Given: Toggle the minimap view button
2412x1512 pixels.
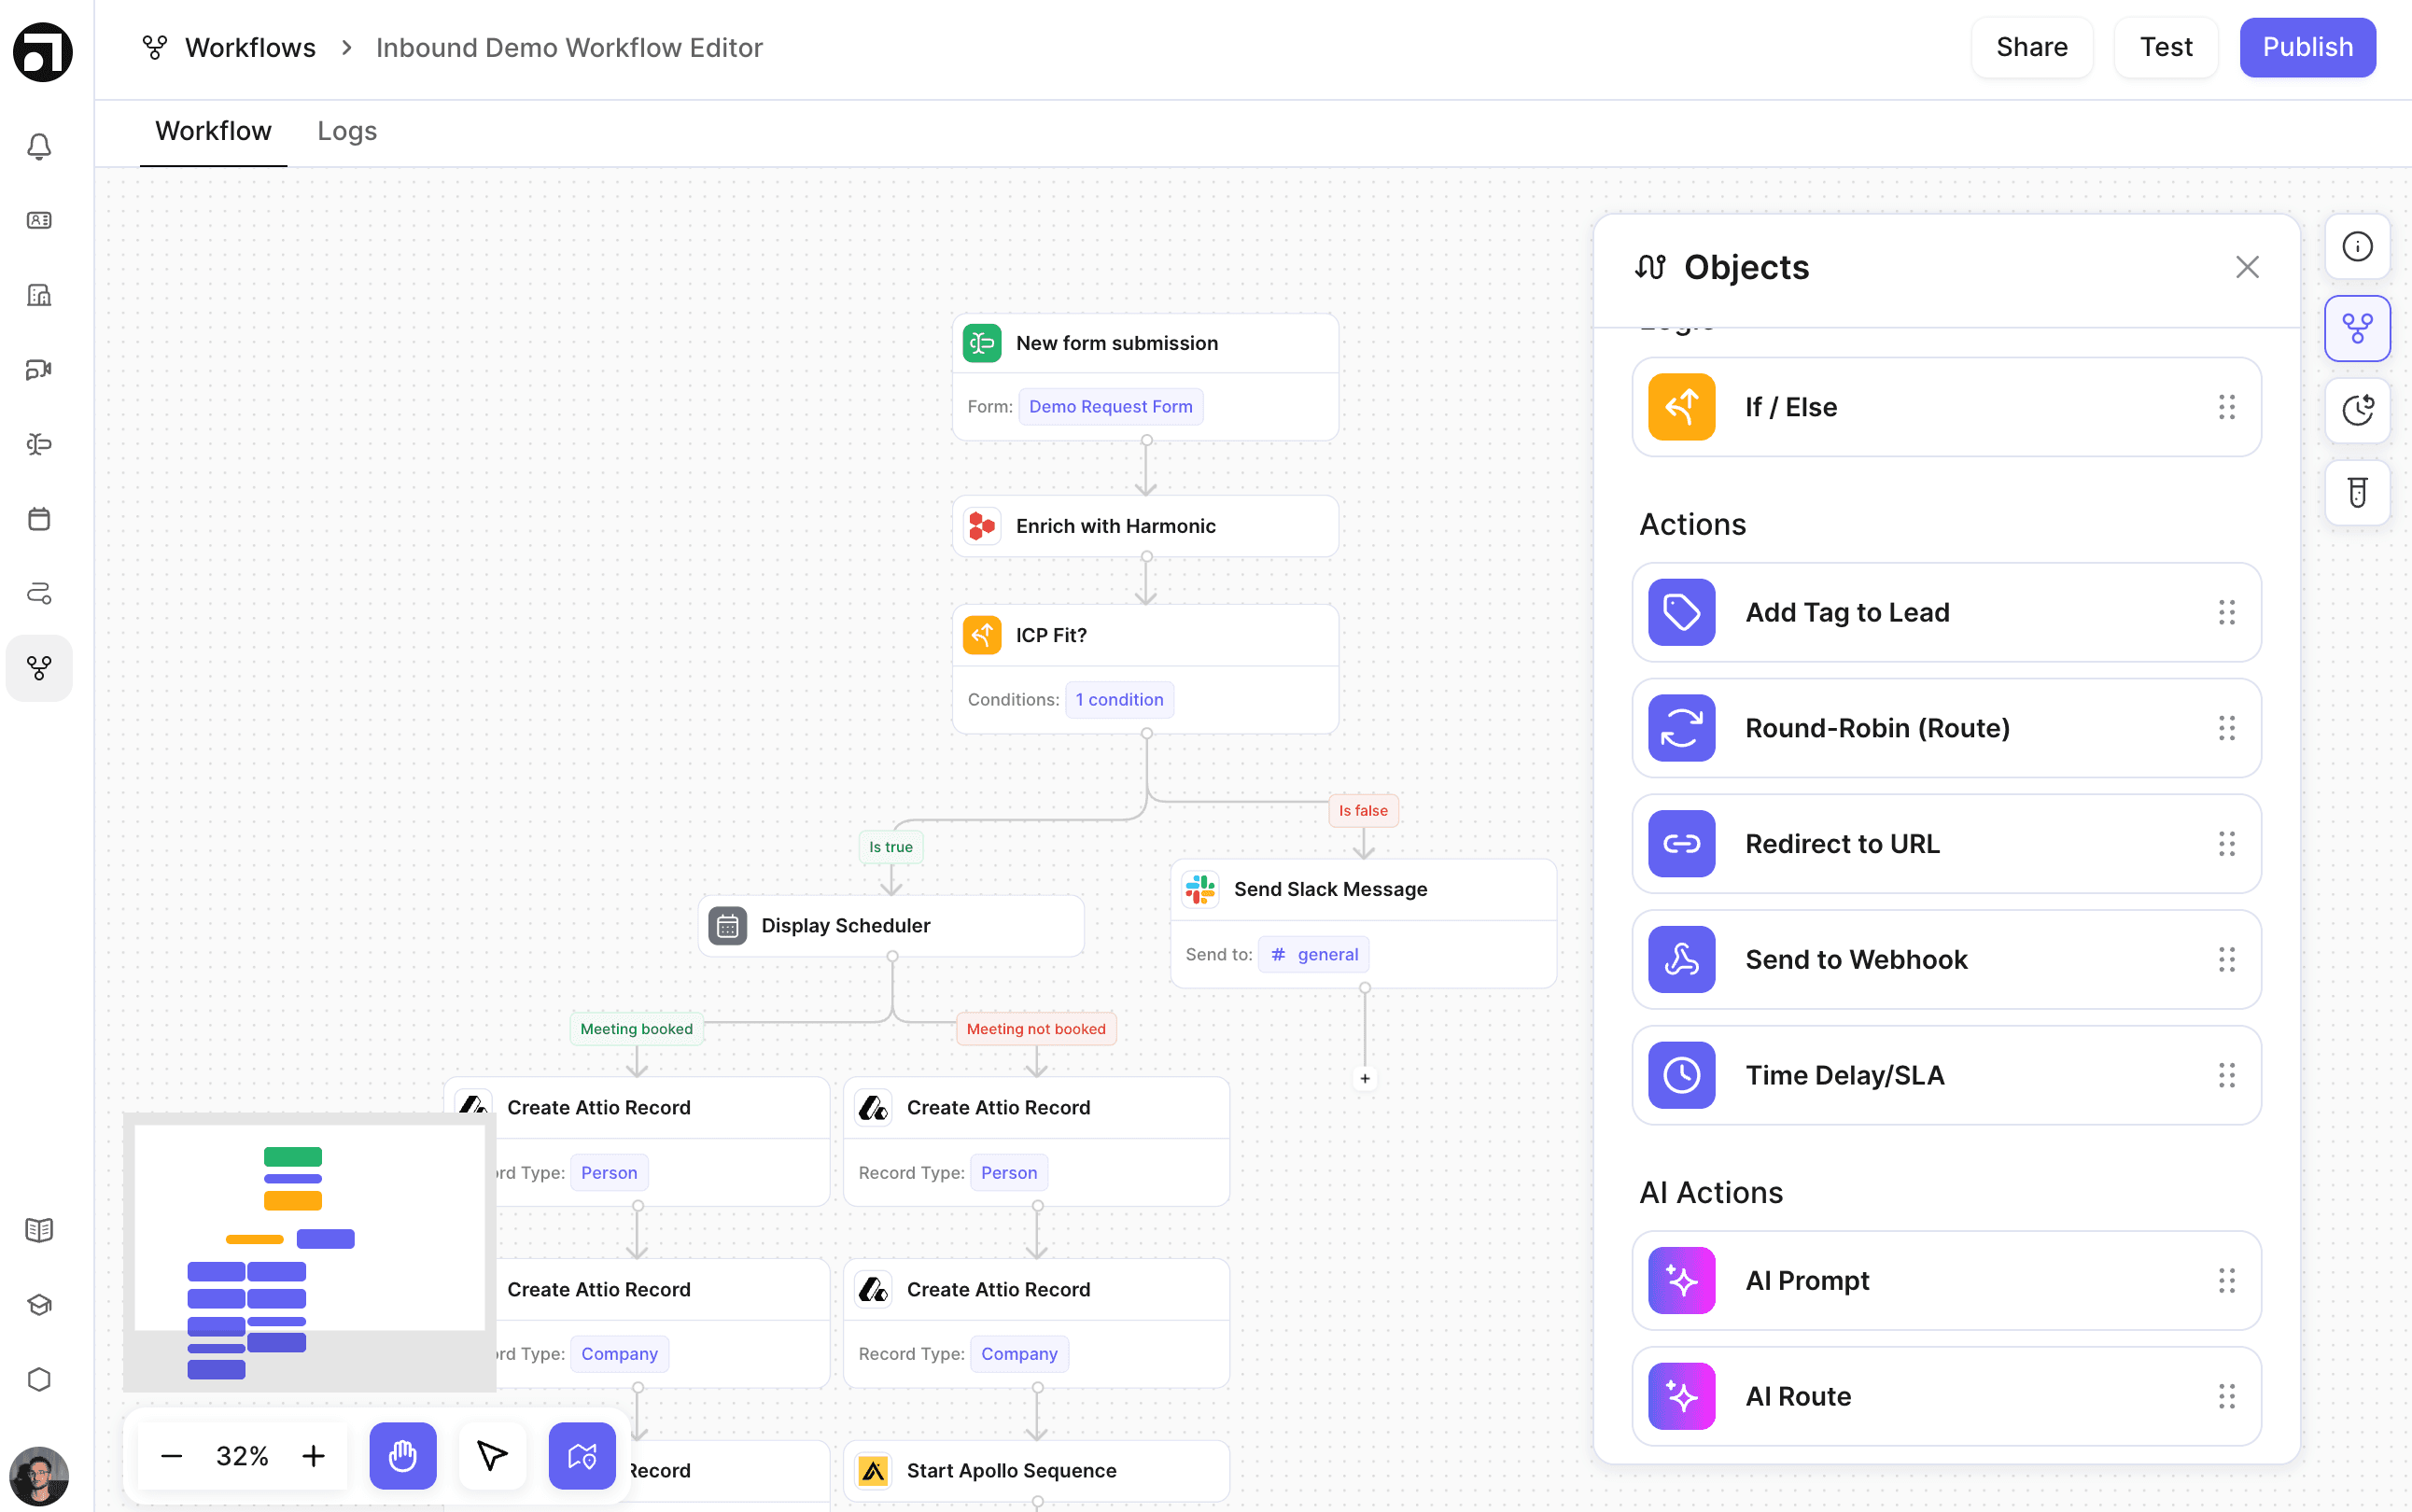Looking at the screenshot, I should pos(582,1455).
